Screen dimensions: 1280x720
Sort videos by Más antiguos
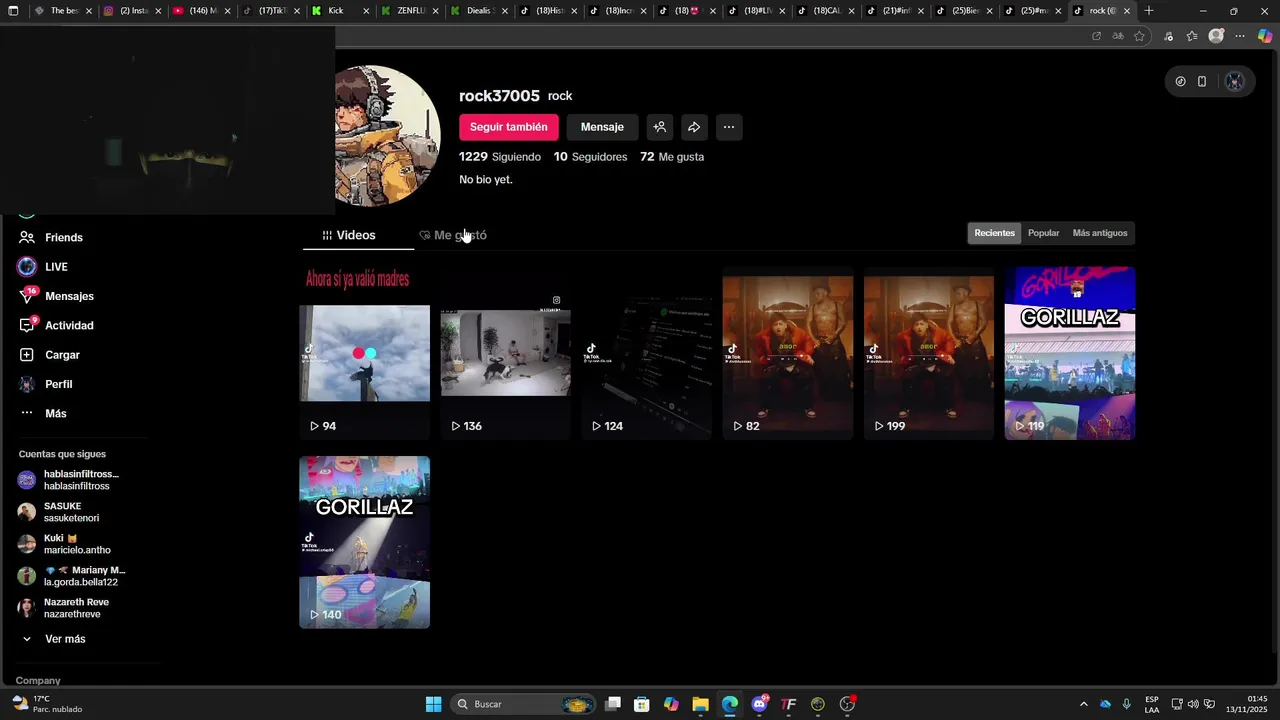coord(1099,233)
